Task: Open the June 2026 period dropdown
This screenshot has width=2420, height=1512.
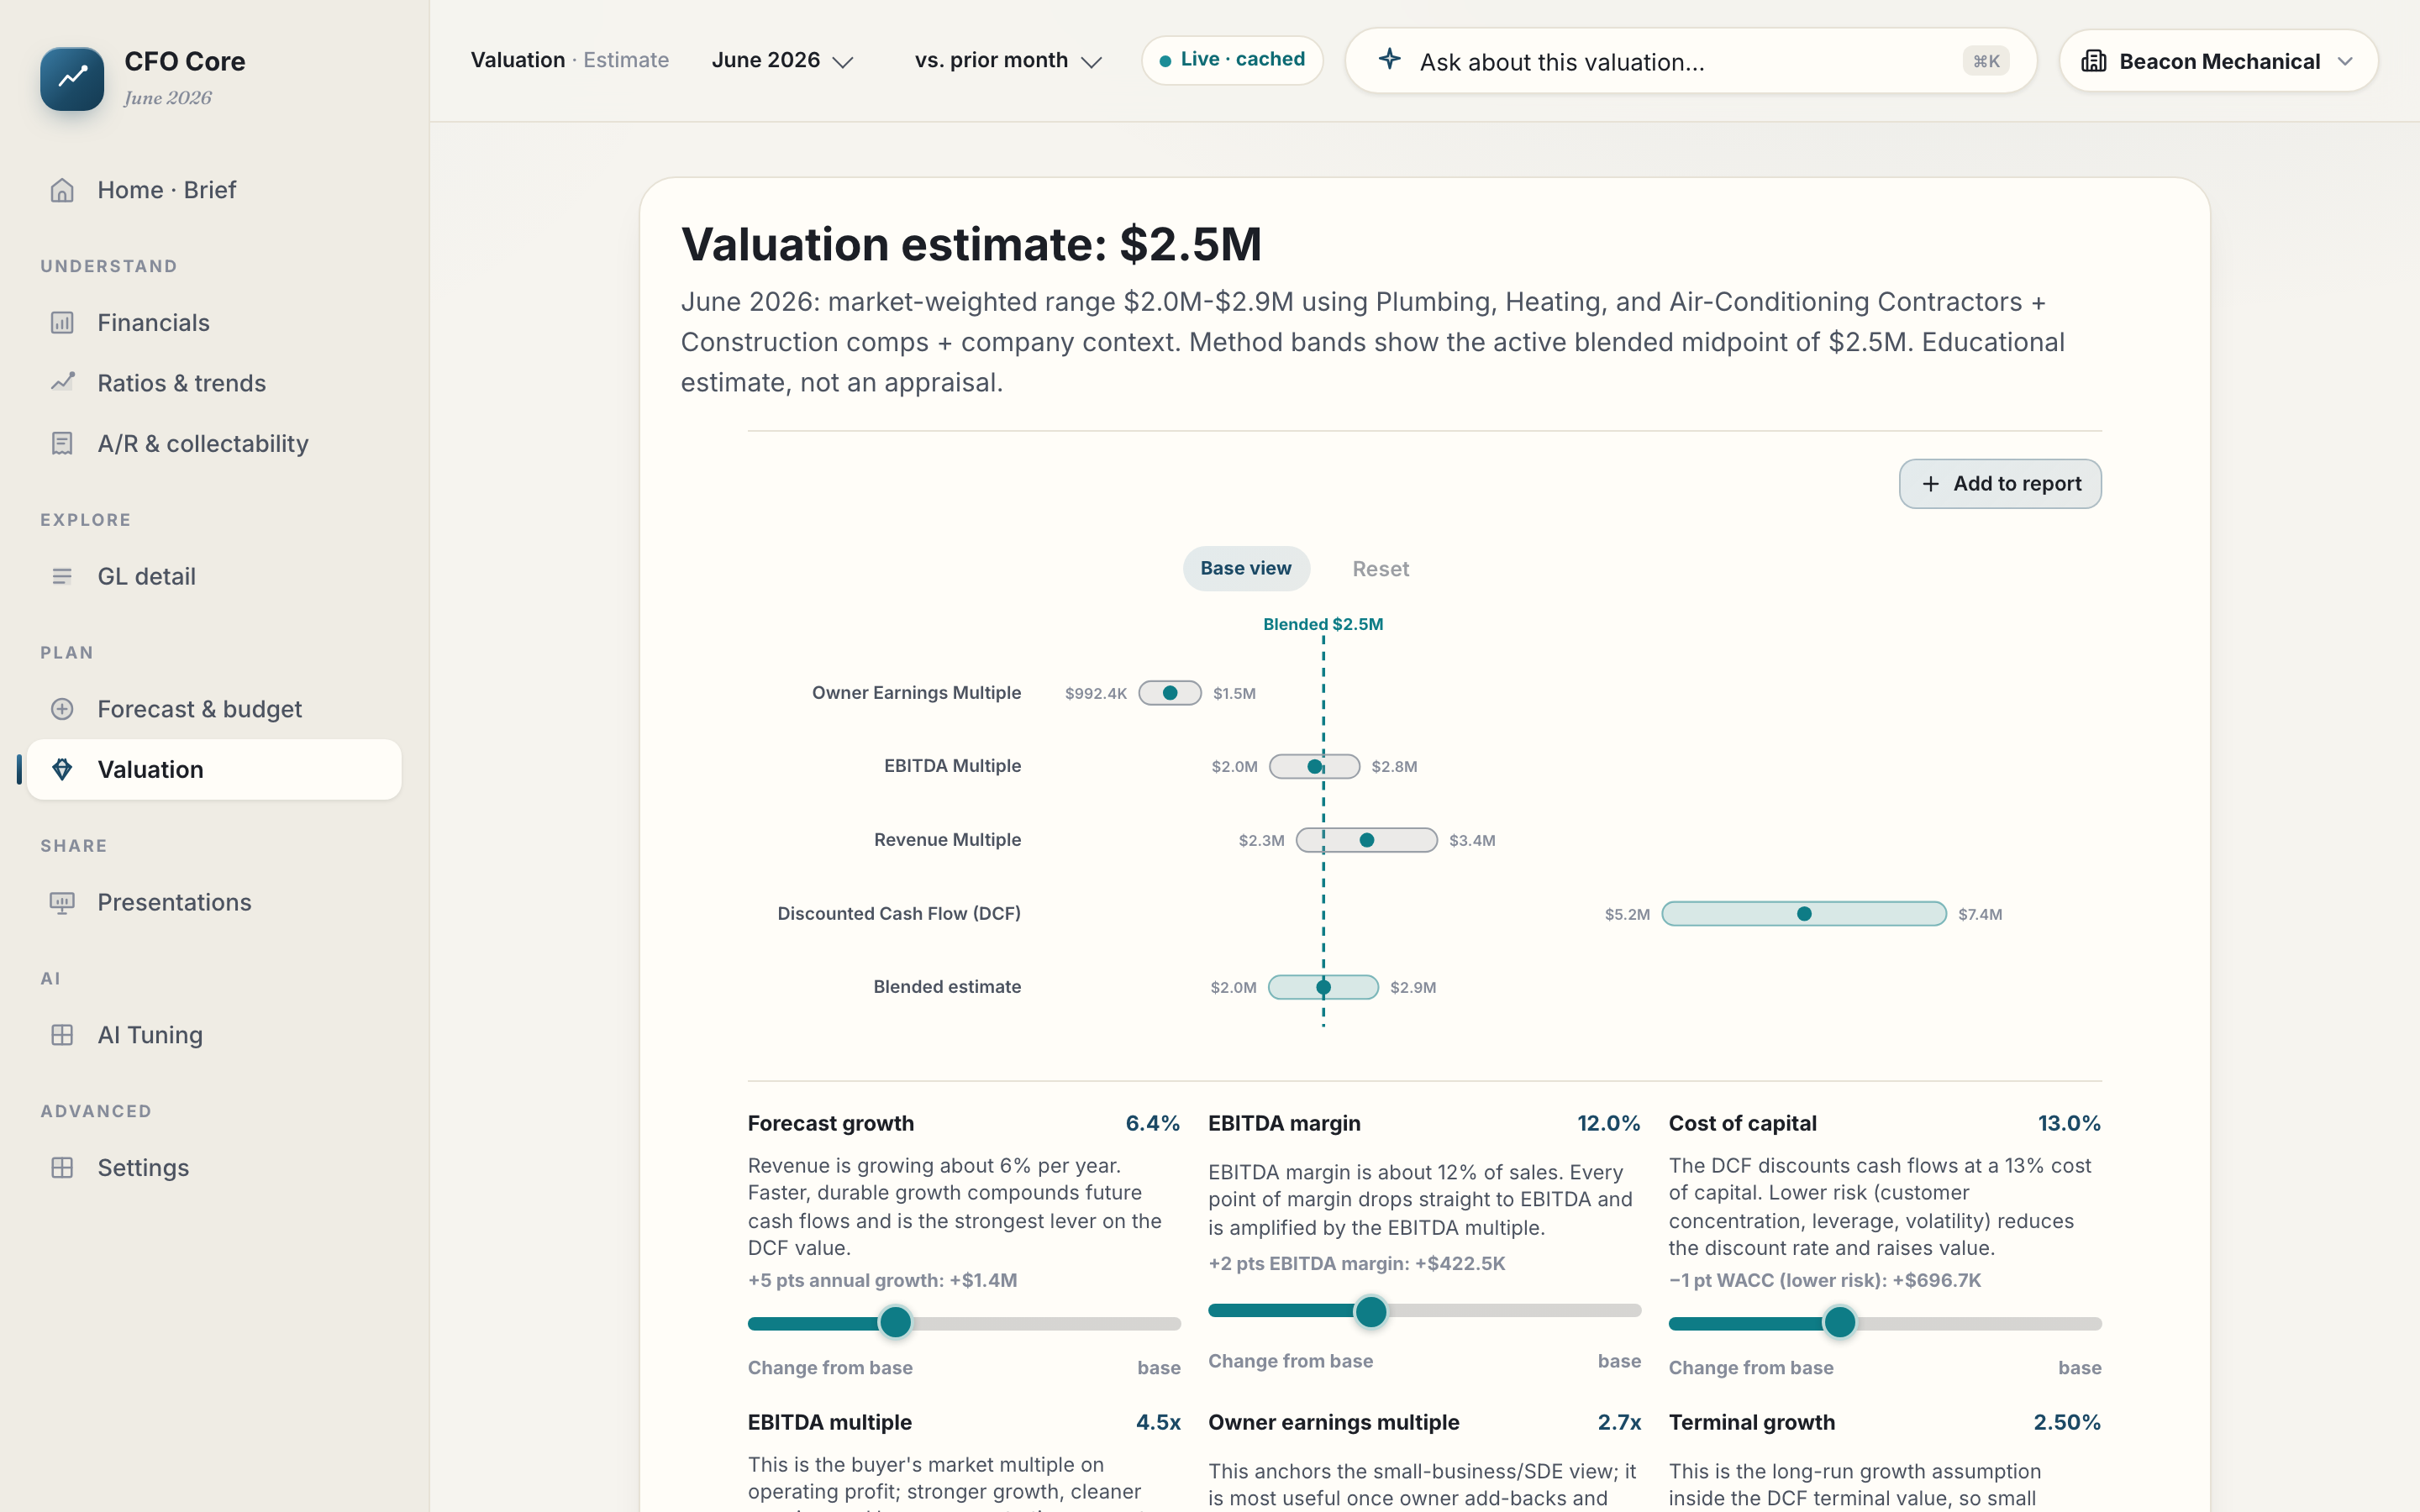Action: [782, 61]
